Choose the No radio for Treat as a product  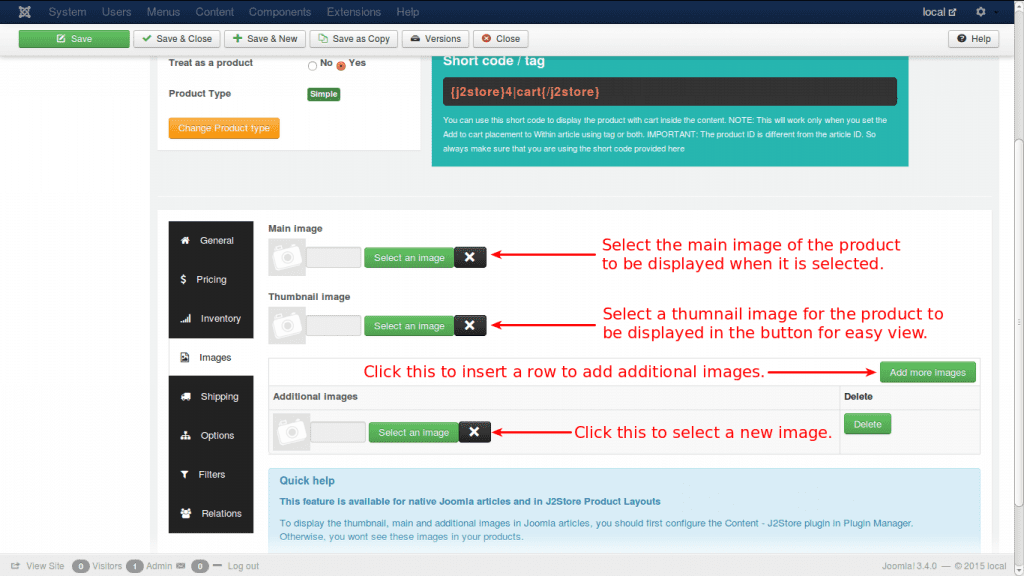click(311, 63)
